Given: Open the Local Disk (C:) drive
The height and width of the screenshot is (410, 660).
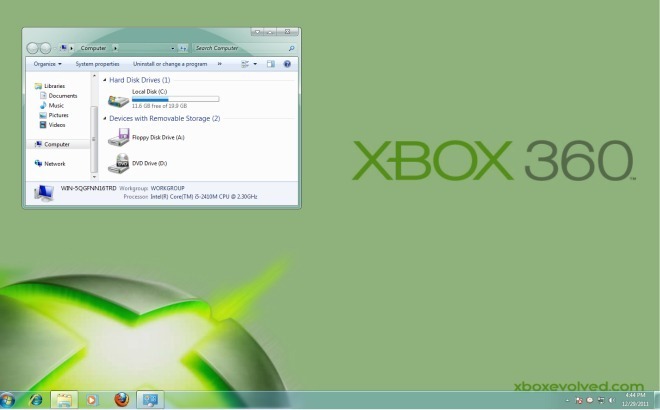Looking at the screenshot, I should [x=163, y=99].
